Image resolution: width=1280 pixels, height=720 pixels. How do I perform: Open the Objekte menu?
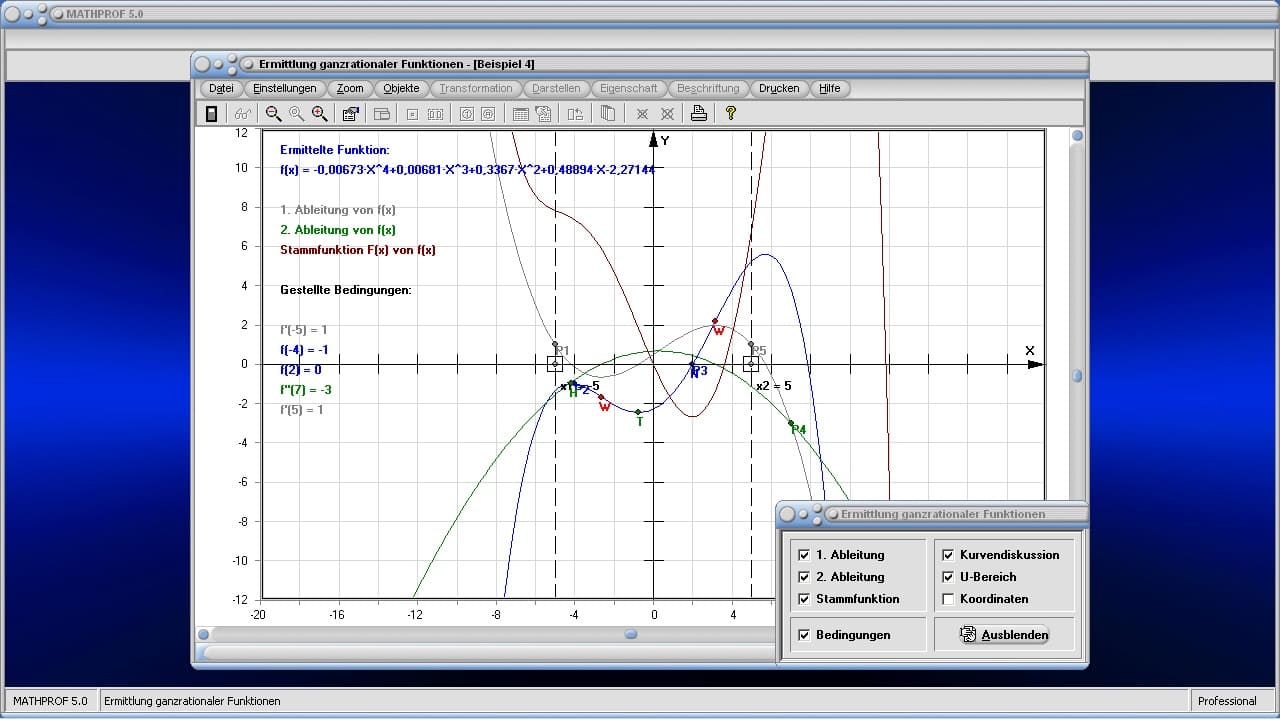pyautogui.click(x=402, y=88)
